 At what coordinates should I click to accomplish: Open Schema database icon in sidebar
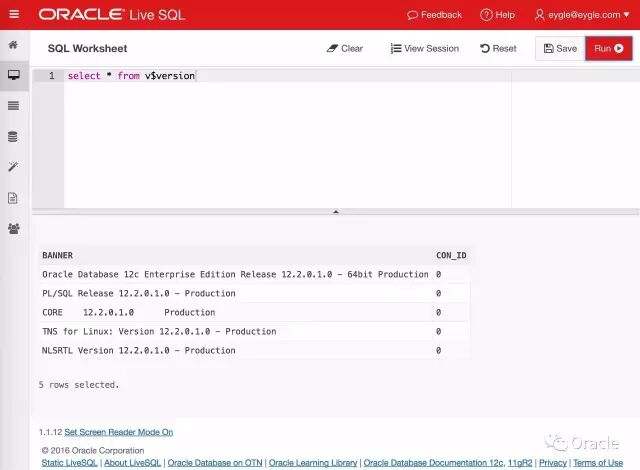[x=13, y=137]
